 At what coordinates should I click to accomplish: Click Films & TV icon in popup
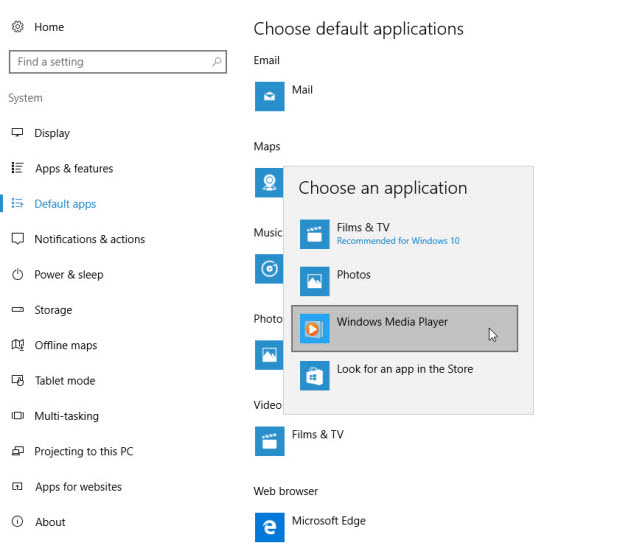(x=314, y=234)
